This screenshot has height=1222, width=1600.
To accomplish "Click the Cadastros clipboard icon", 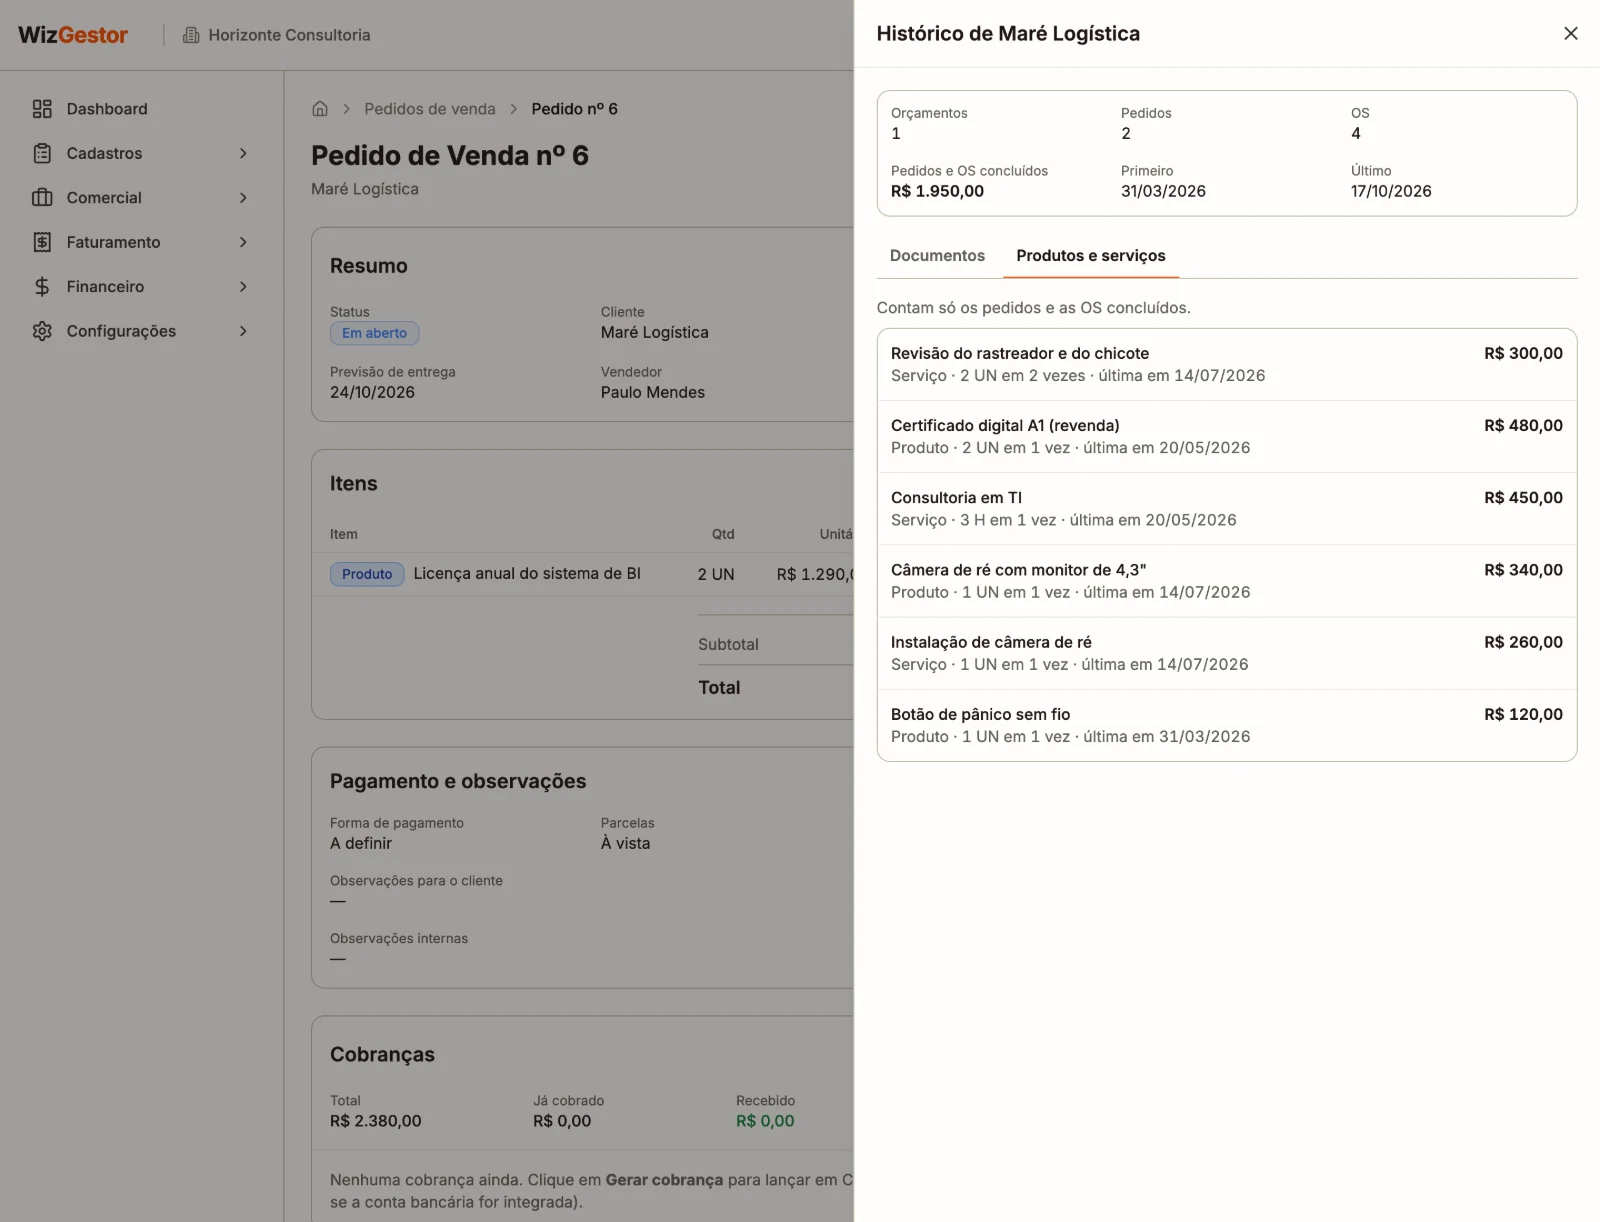I will [42, 153].
